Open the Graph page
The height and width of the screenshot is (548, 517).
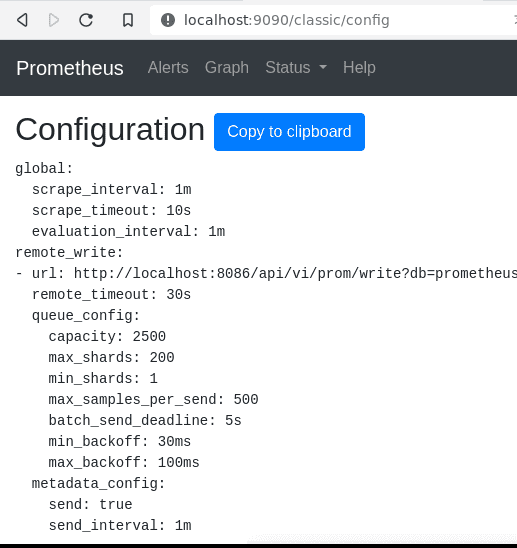click(227, 67)
